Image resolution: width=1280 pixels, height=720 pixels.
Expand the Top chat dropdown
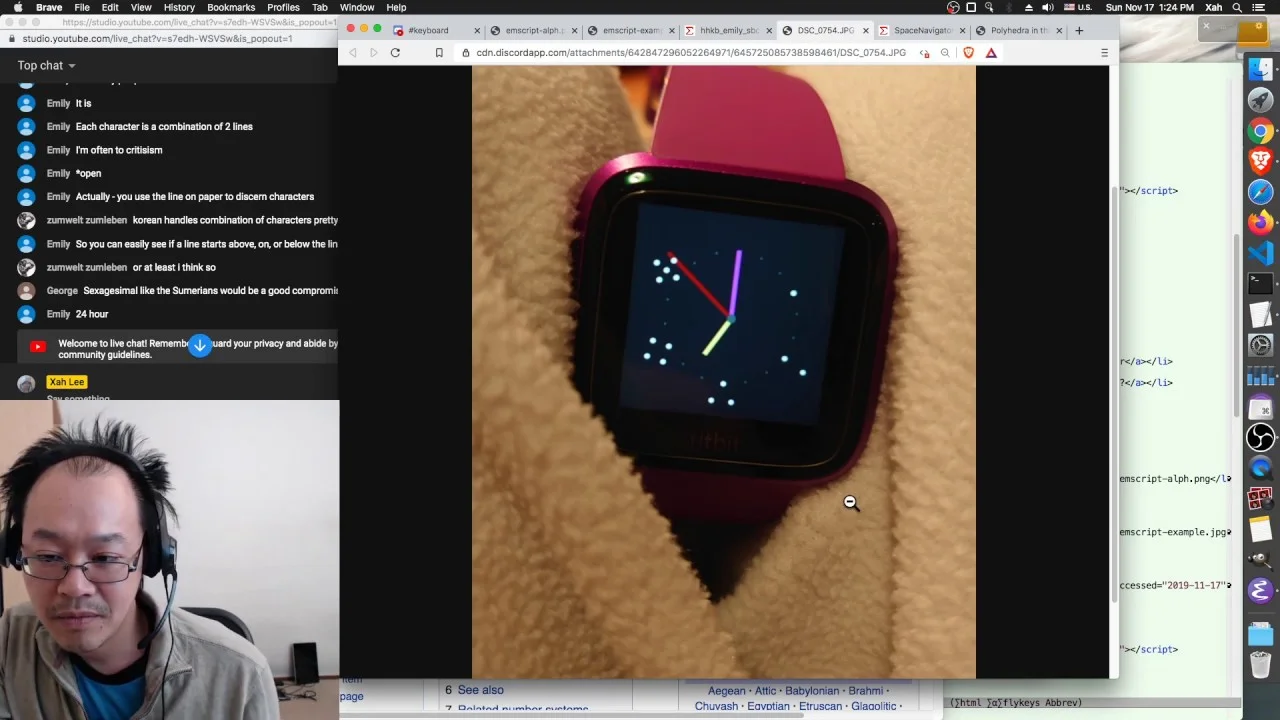(46, 65)
